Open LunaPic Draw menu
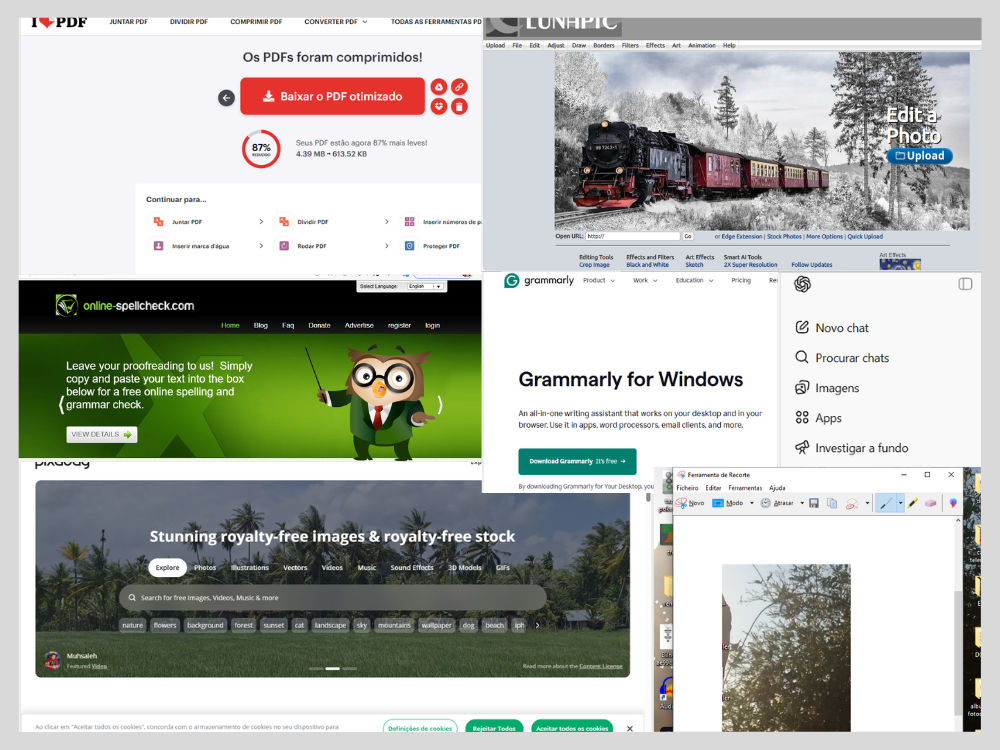 coord(578,45)
